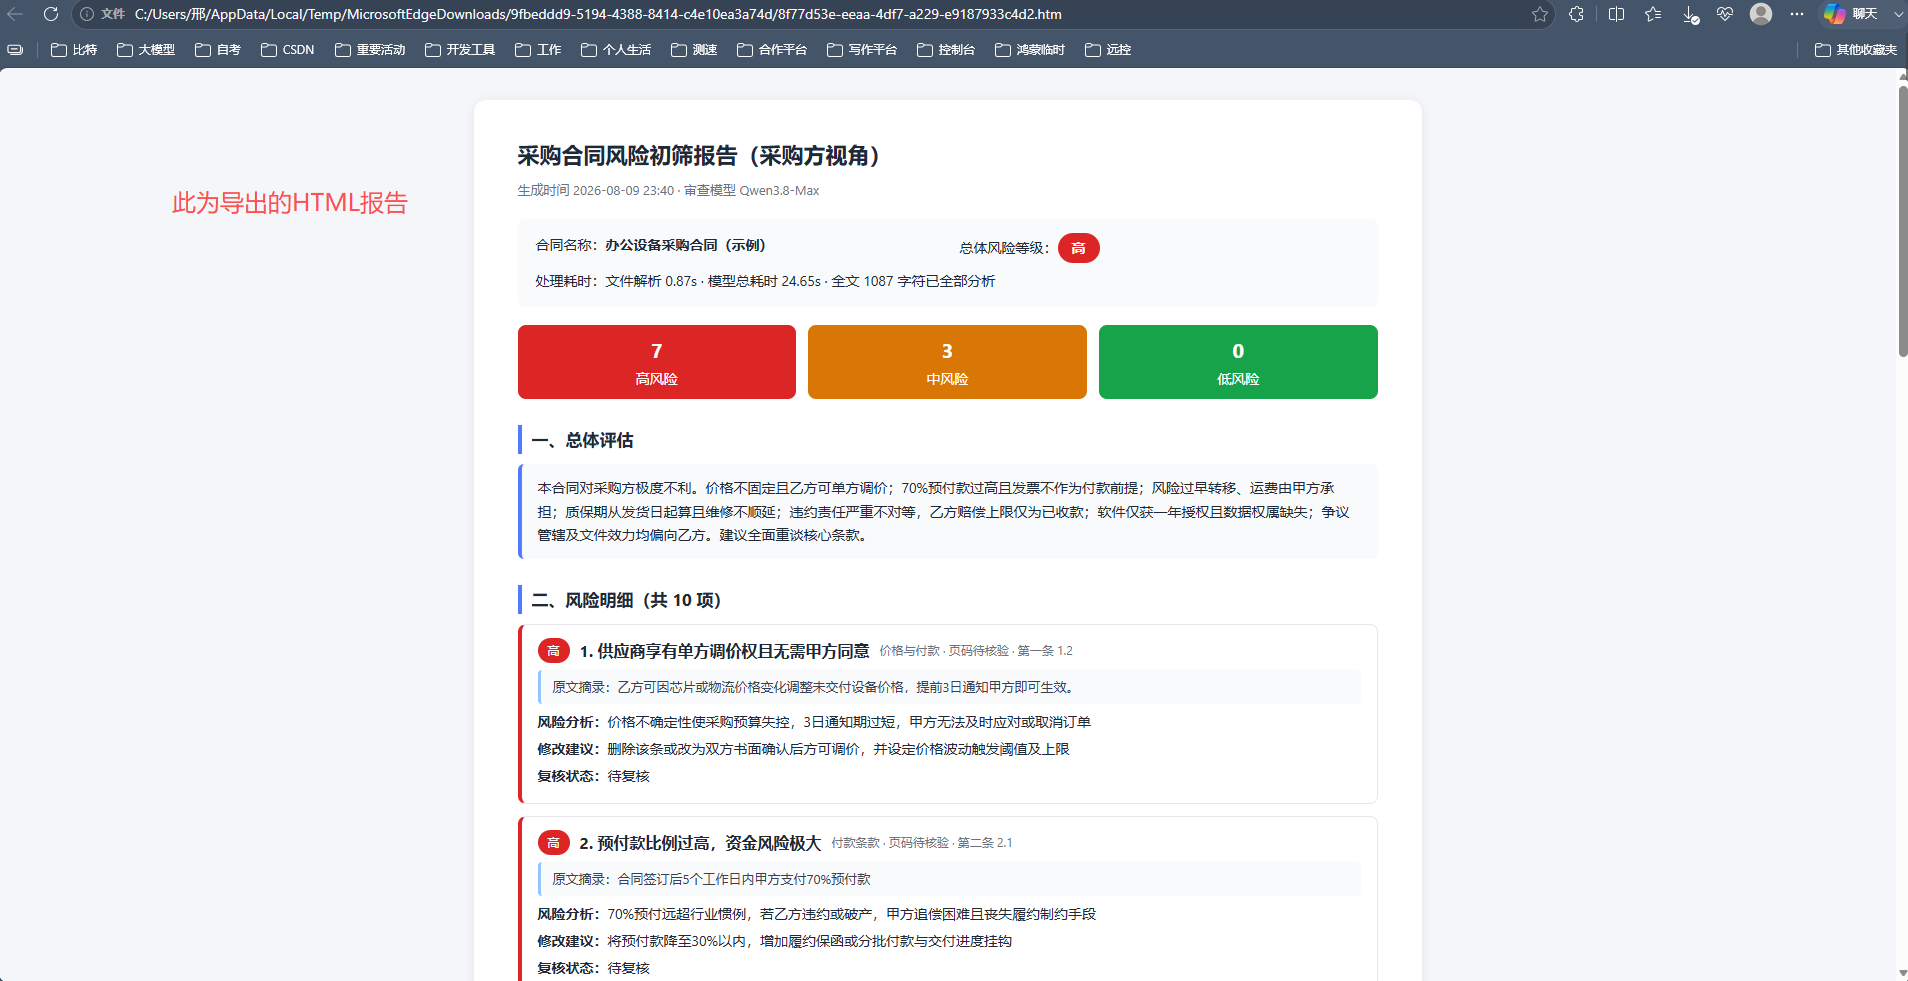Image resolution: width=1908 pixels, height=981 pixels.
Task: Open the 开发工具 bookmark folder
Action: click(460, 49)
